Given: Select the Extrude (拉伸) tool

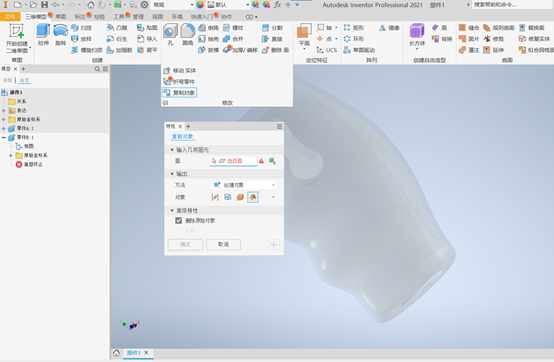Looking at the screenshot, I should [x=43, y=35].
